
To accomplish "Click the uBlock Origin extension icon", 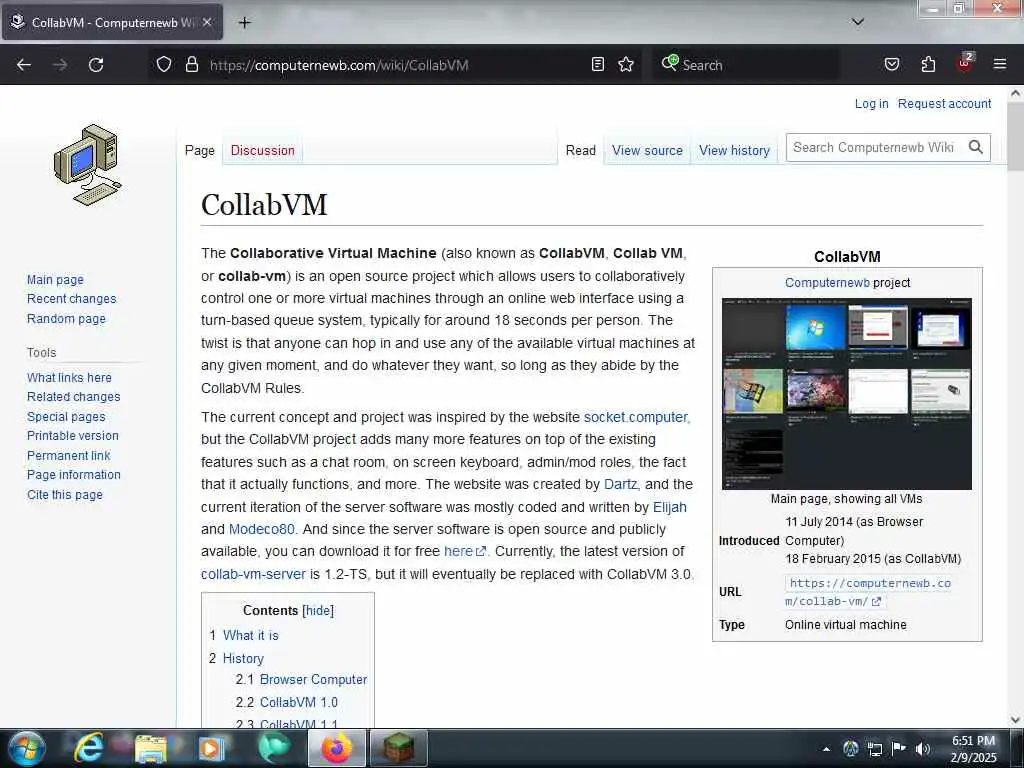I will click(x=965, y=63).
